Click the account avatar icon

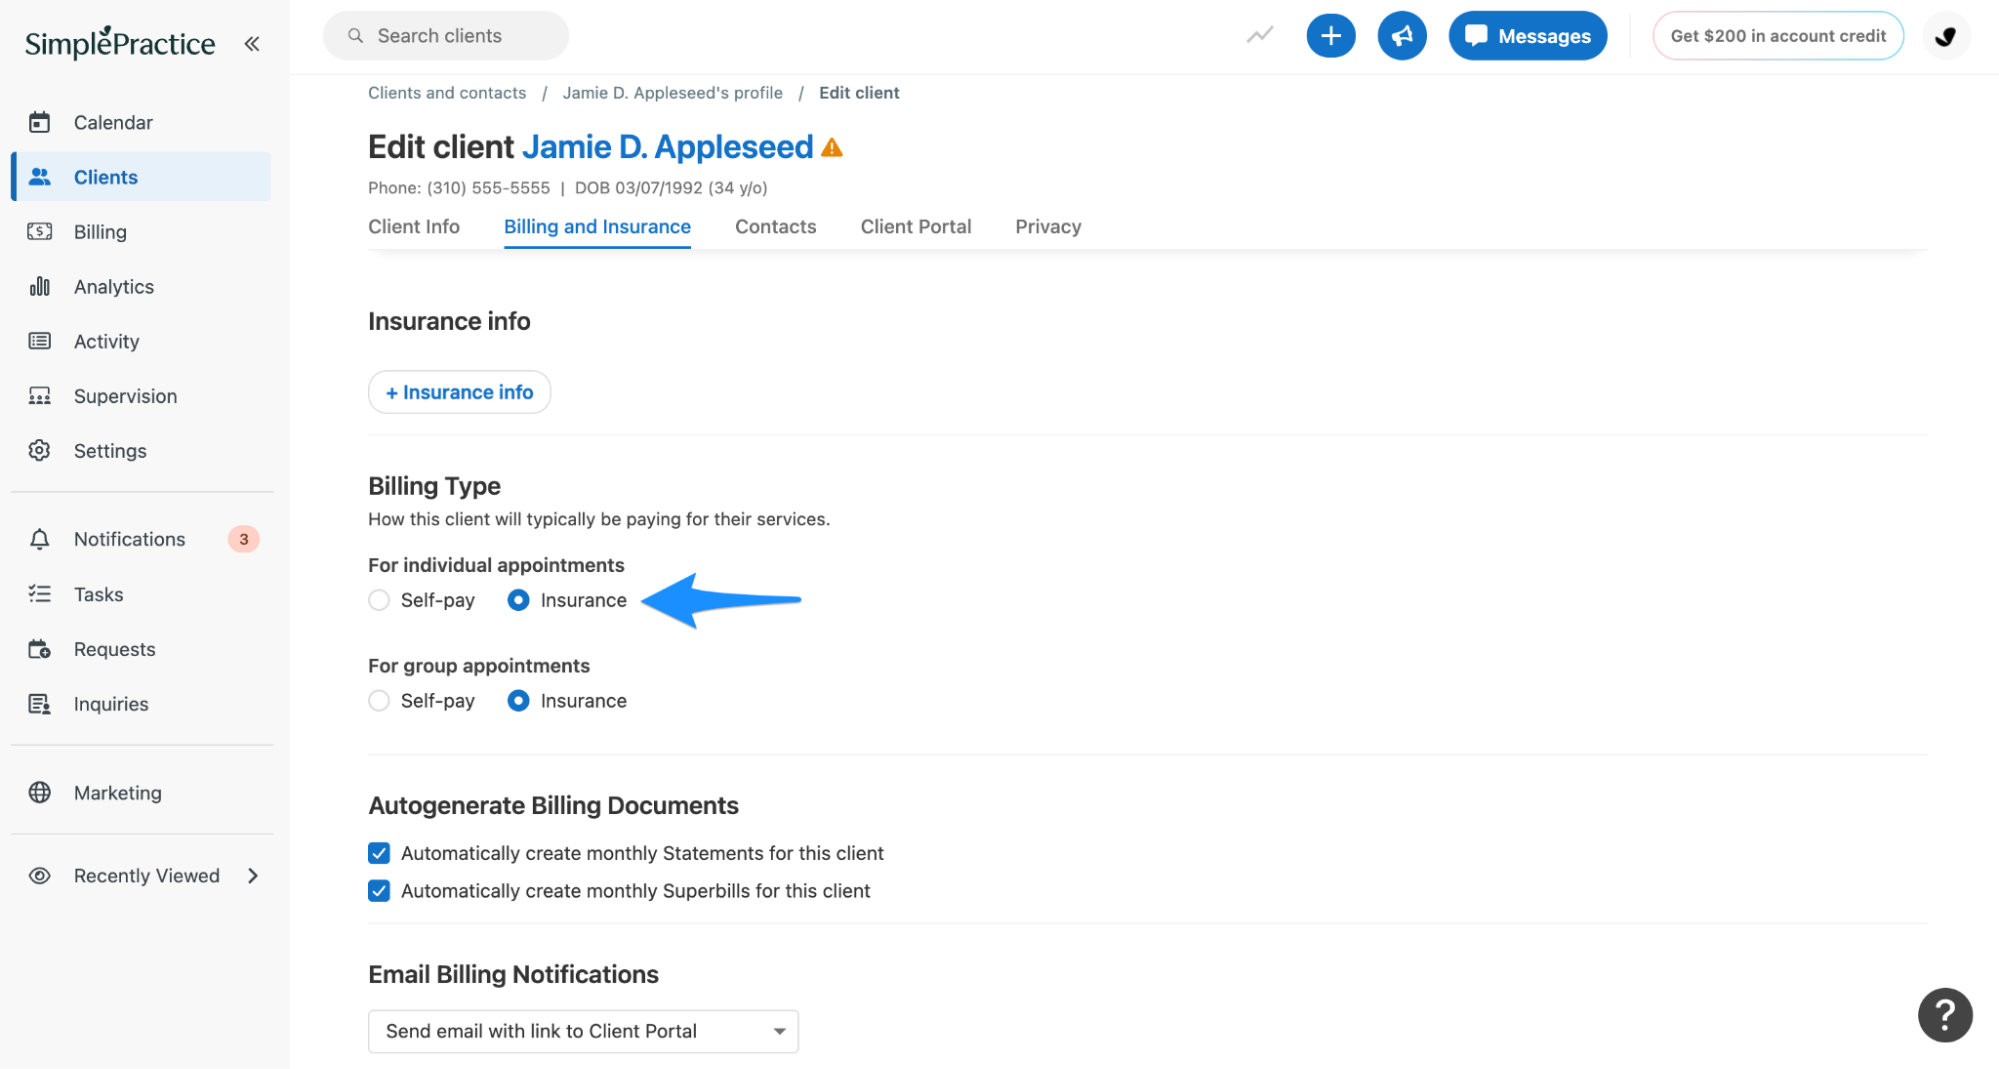click(x=1945, y=36)
